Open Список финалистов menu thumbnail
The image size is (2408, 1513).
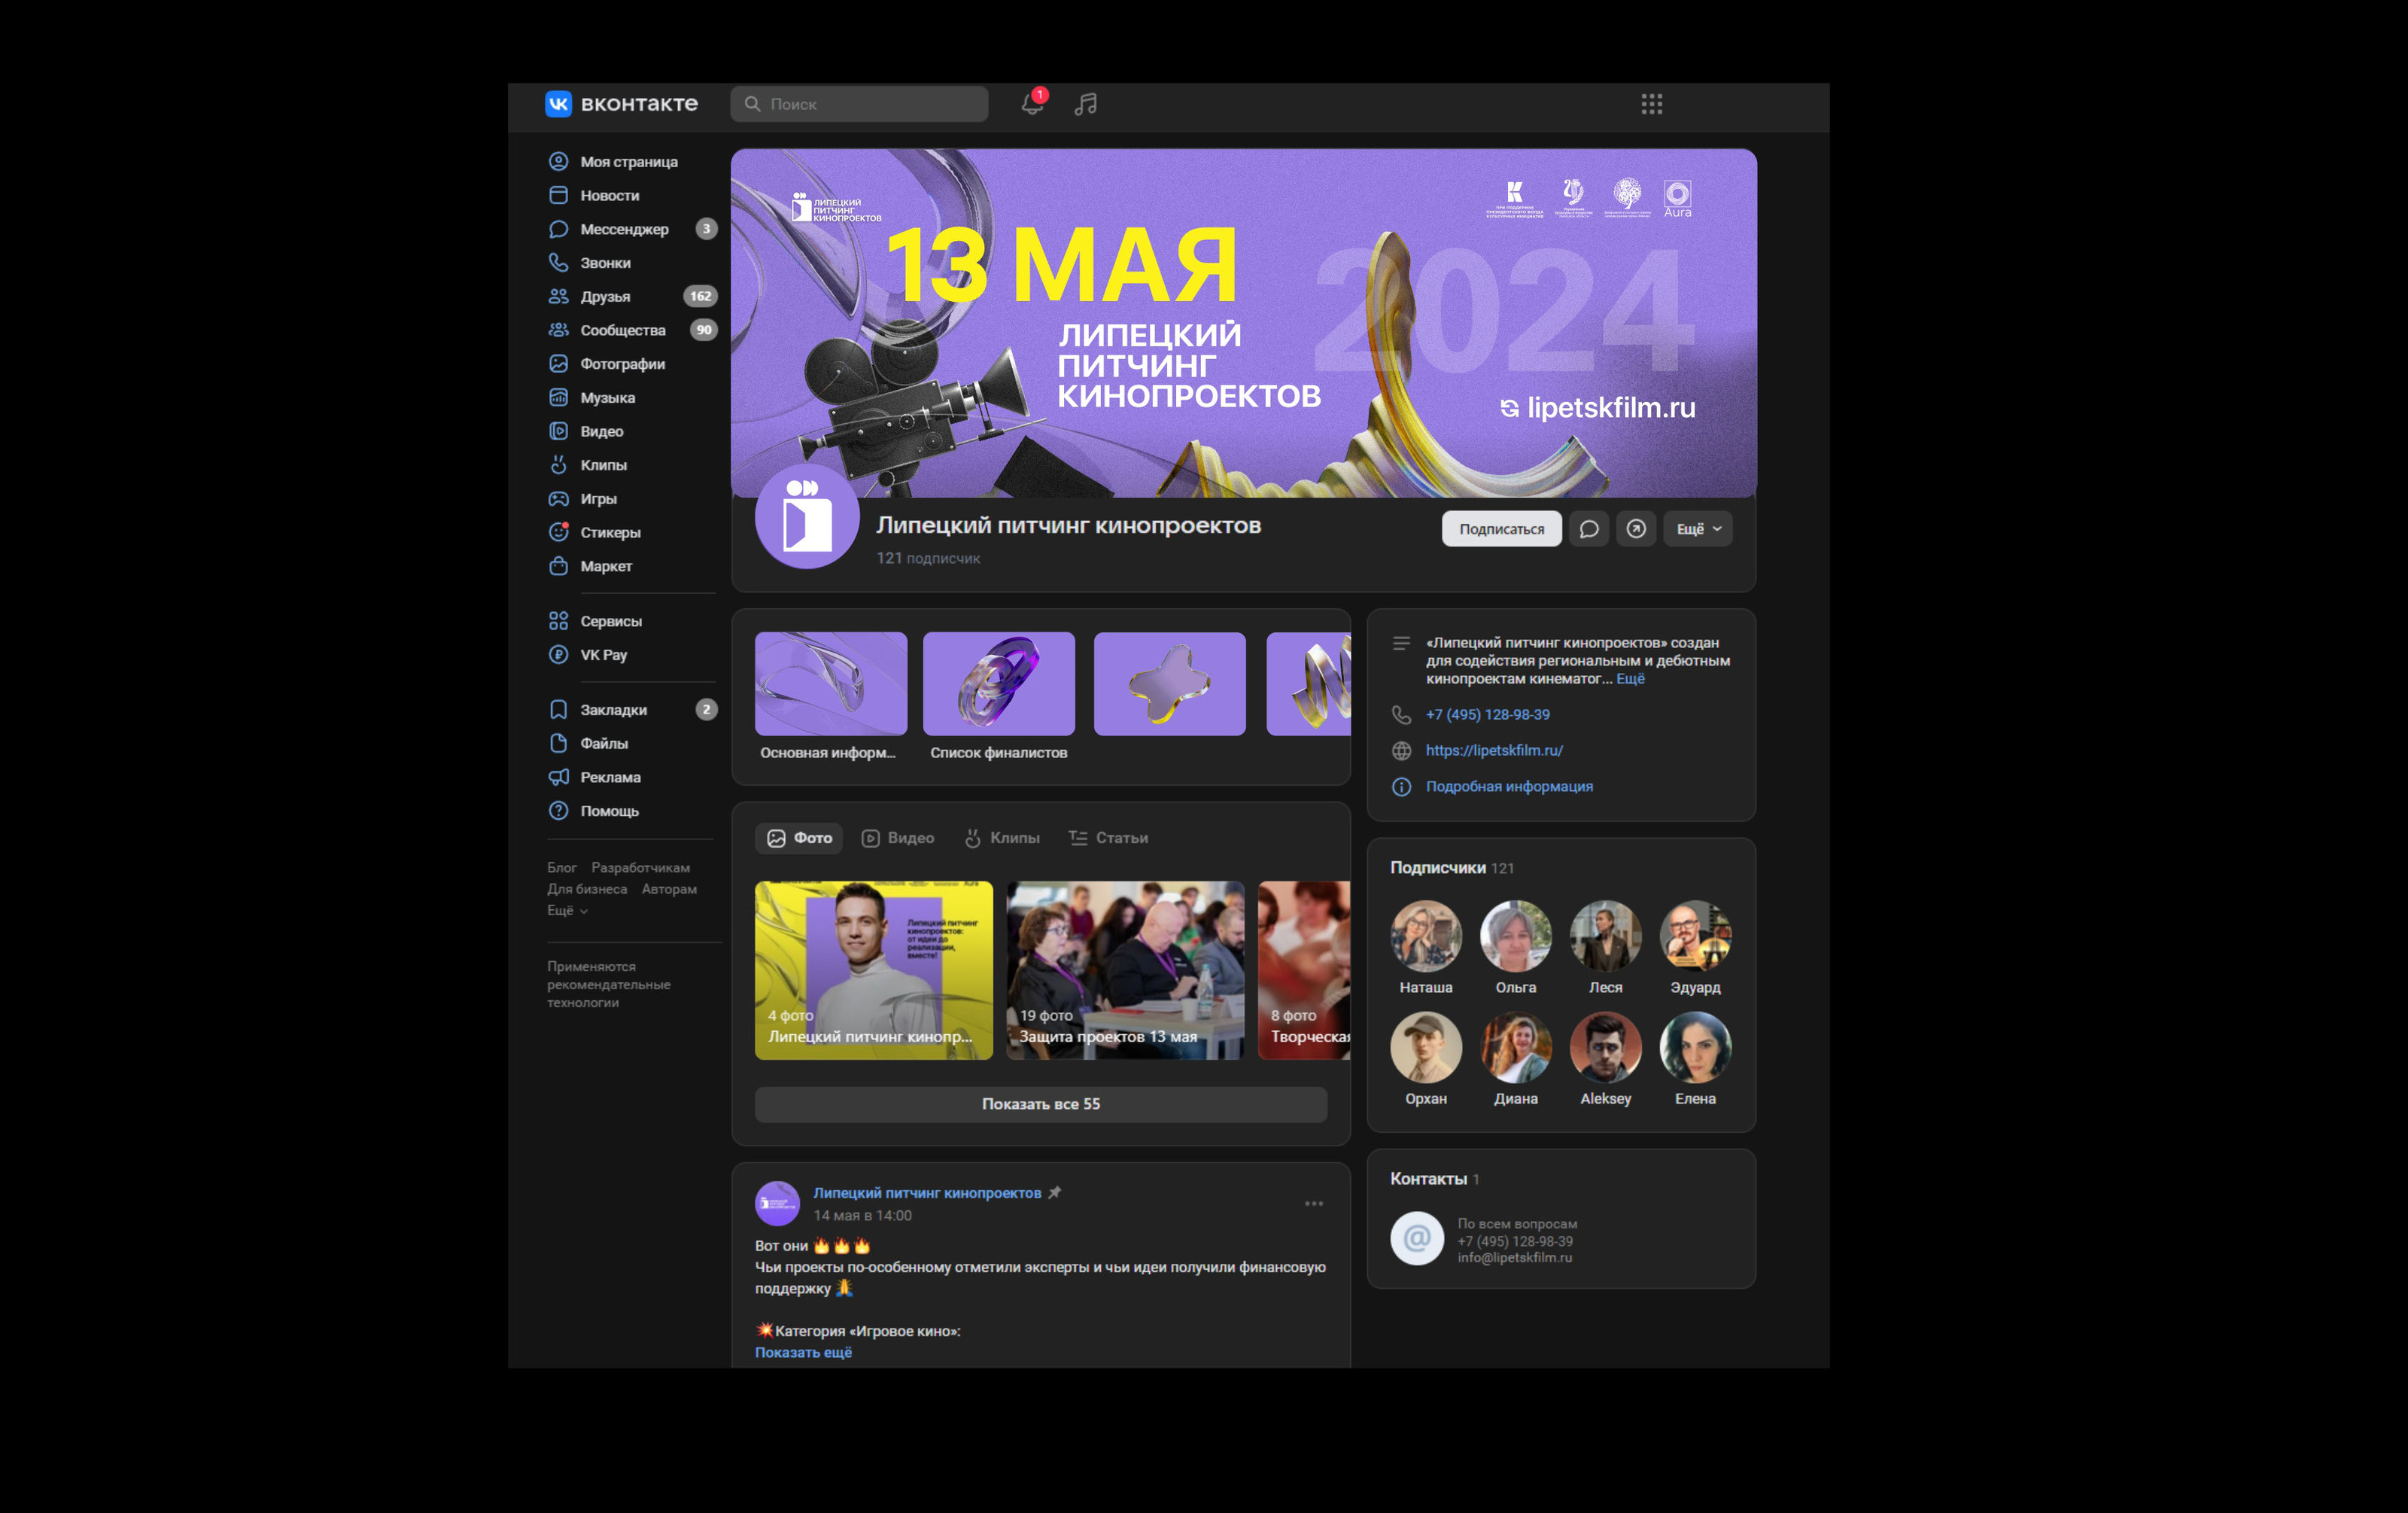(x=998, y=684)
